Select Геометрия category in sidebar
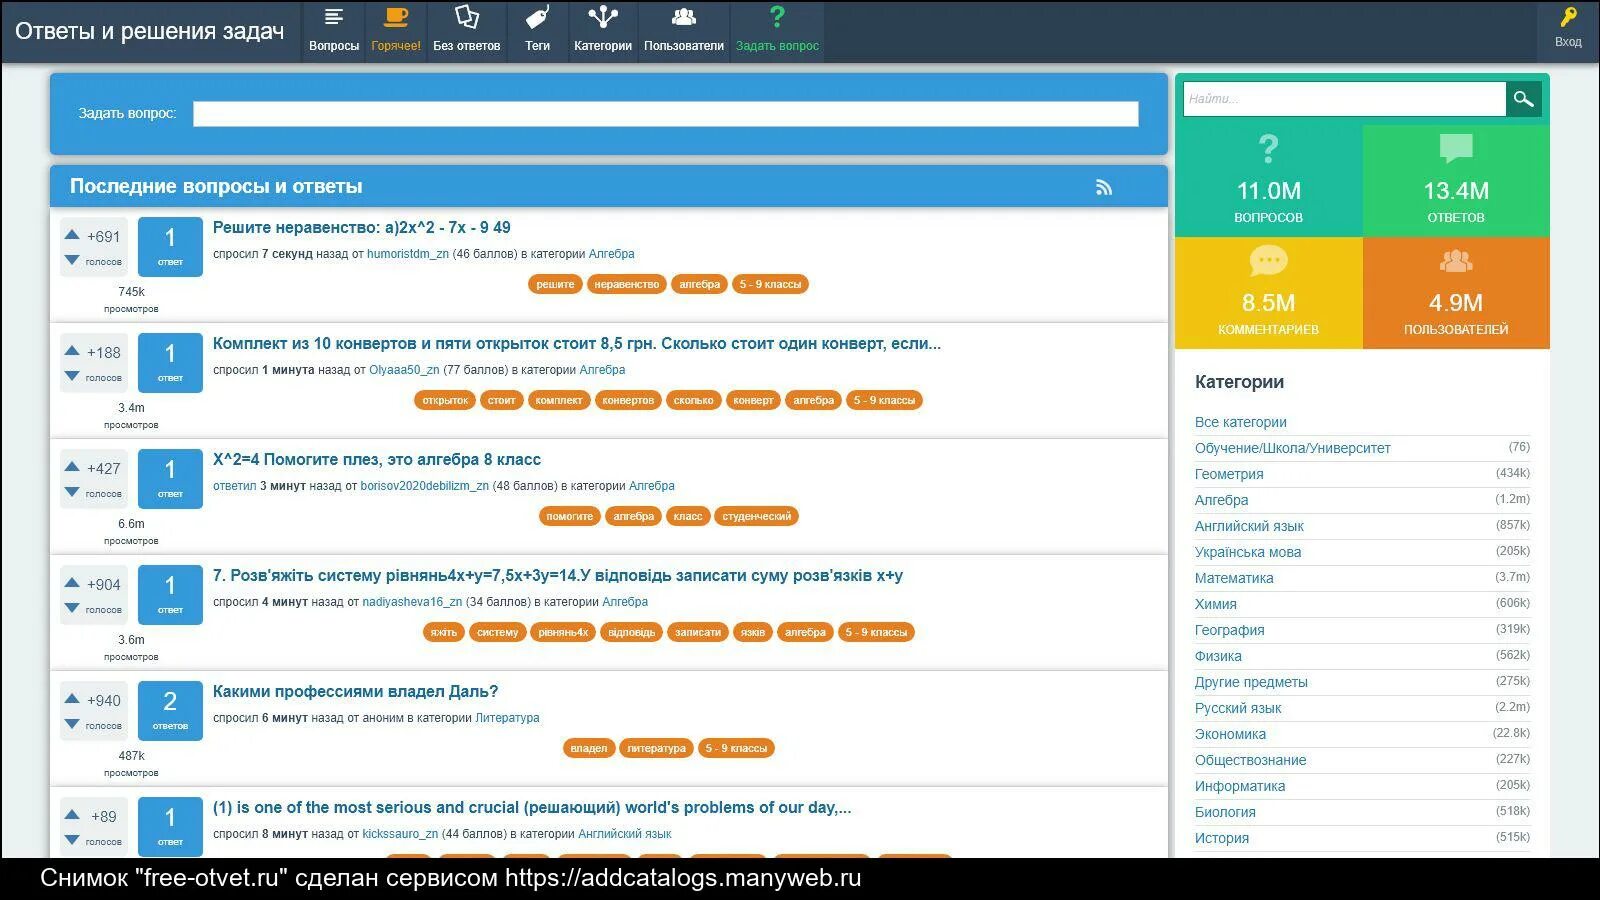 pos(1229,474)
